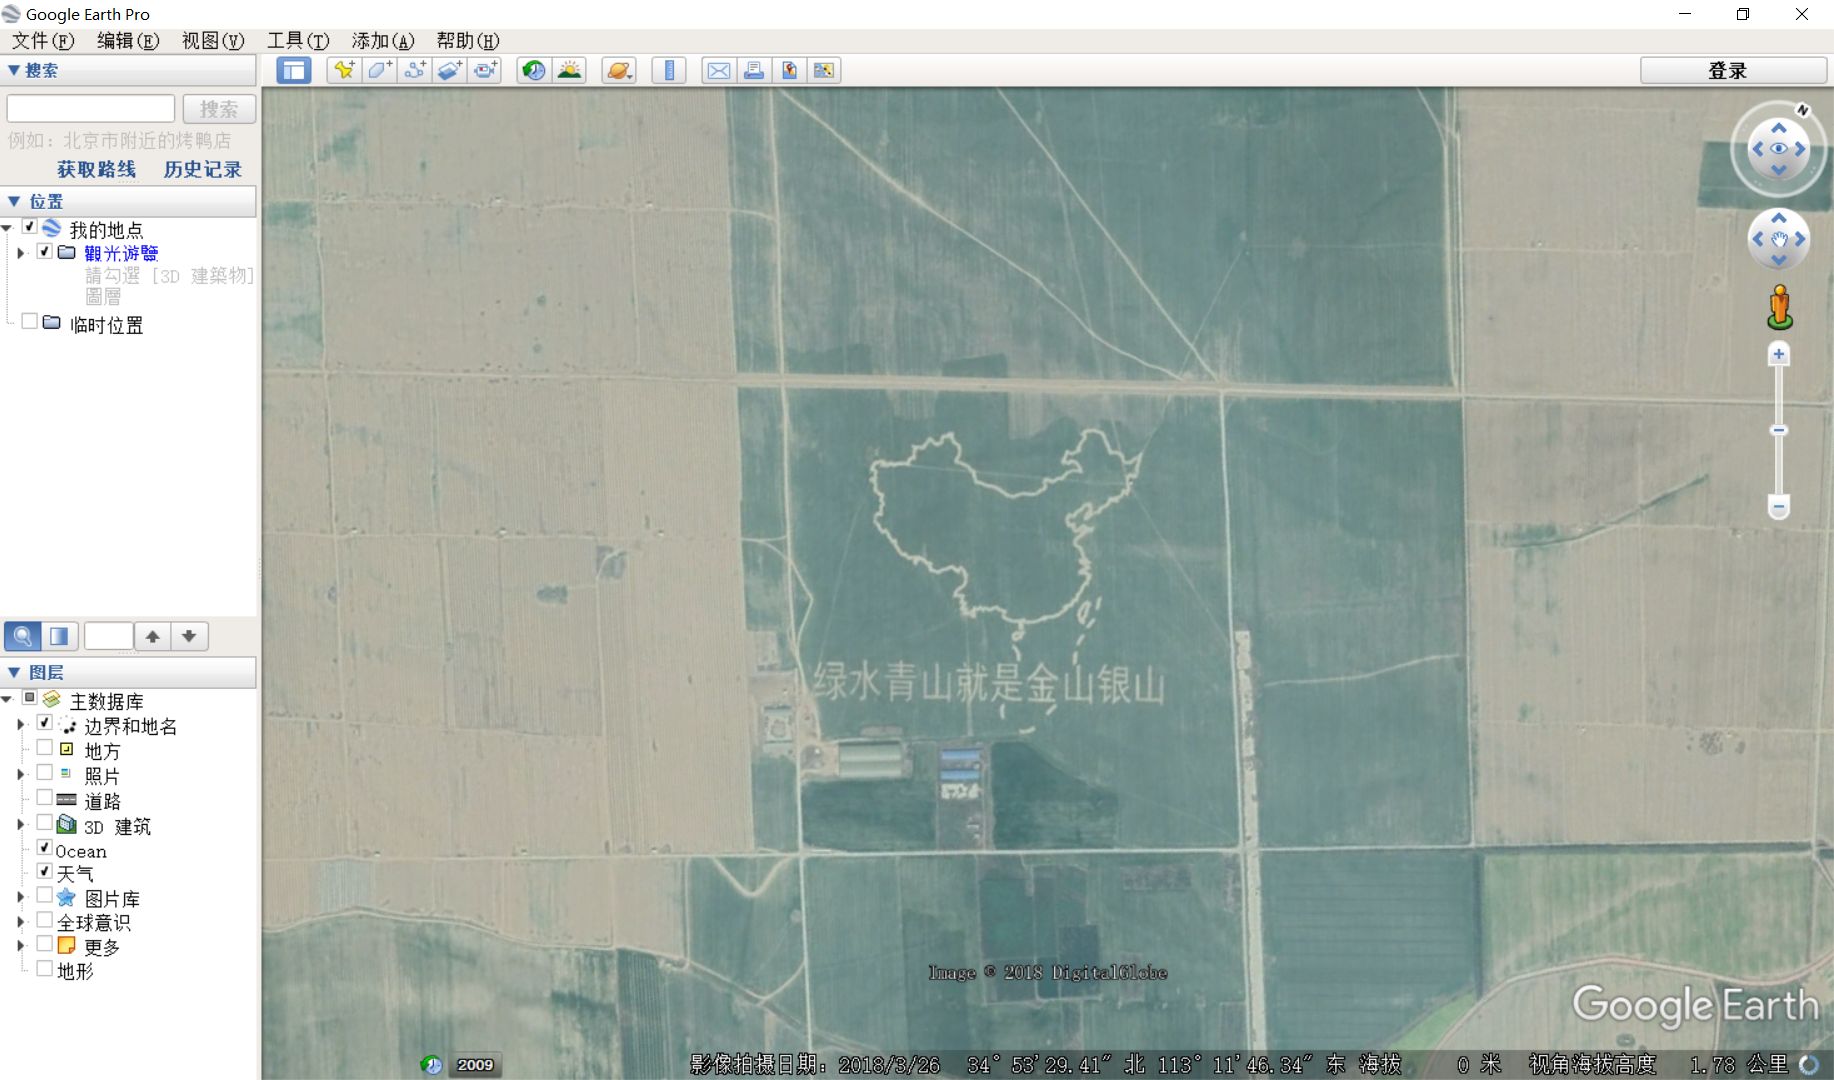The height and width of the screenshot is (1080, 1834).
Task: Click the text field beside the split-panel icon
Action: coord(108,636)
